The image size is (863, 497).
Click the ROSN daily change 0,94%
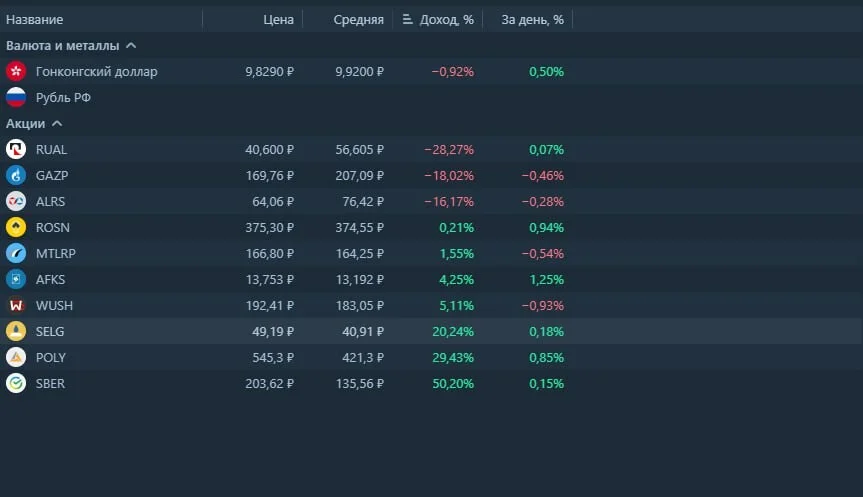pyautogui.click(x=547, y=227)
